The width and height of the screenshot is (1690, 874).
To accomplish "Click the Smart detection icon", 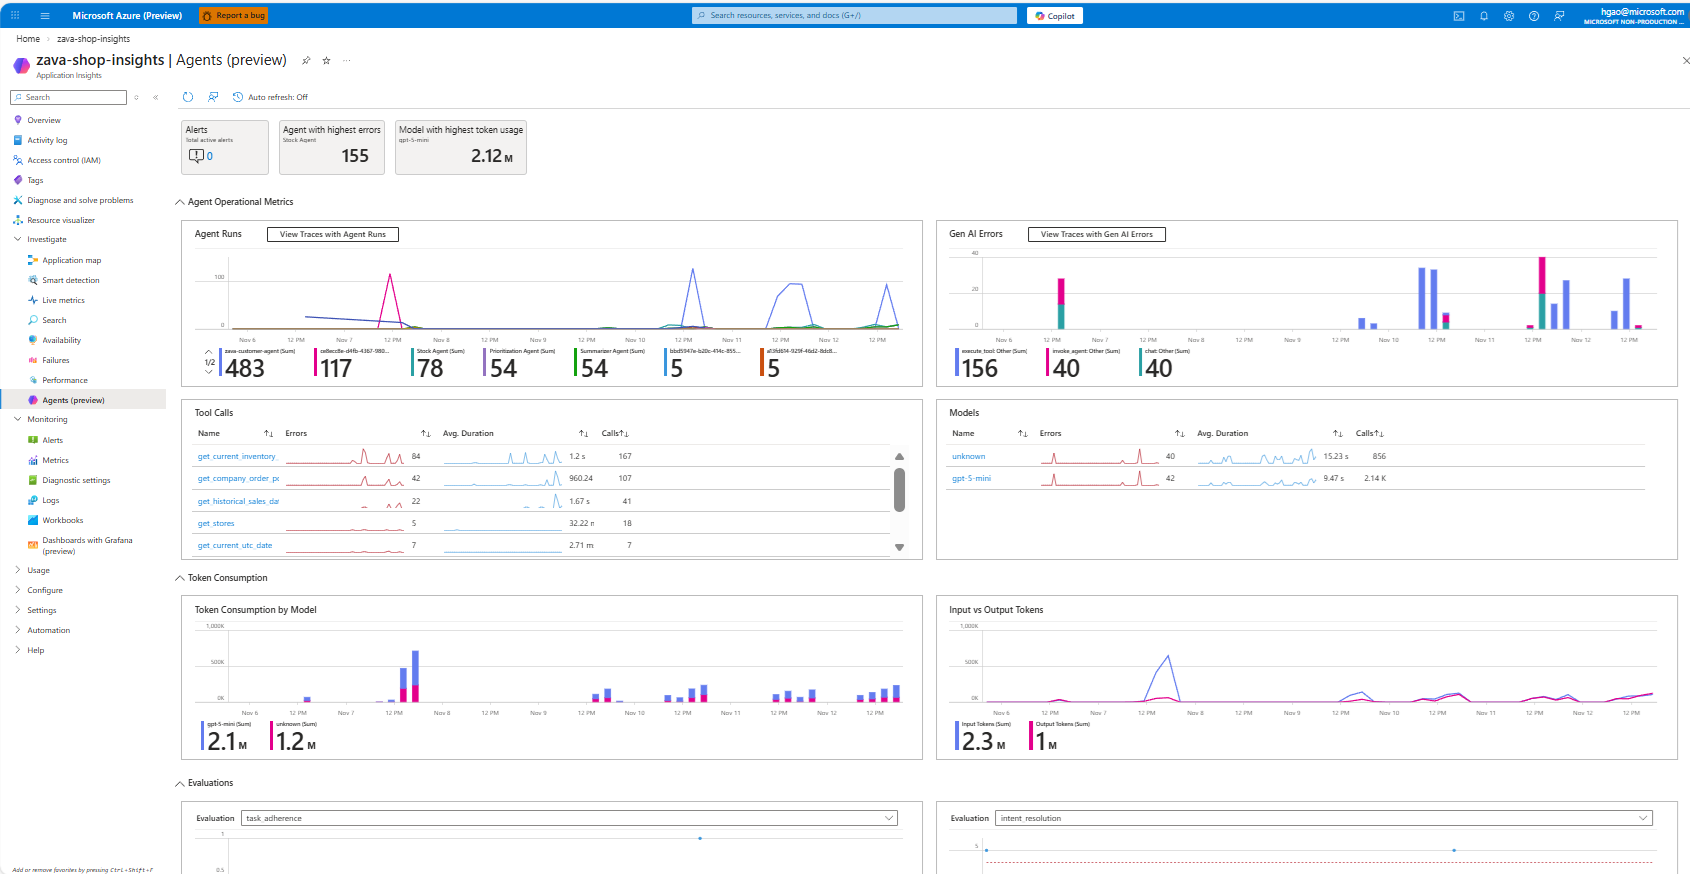I will click(x=33, y=280).
